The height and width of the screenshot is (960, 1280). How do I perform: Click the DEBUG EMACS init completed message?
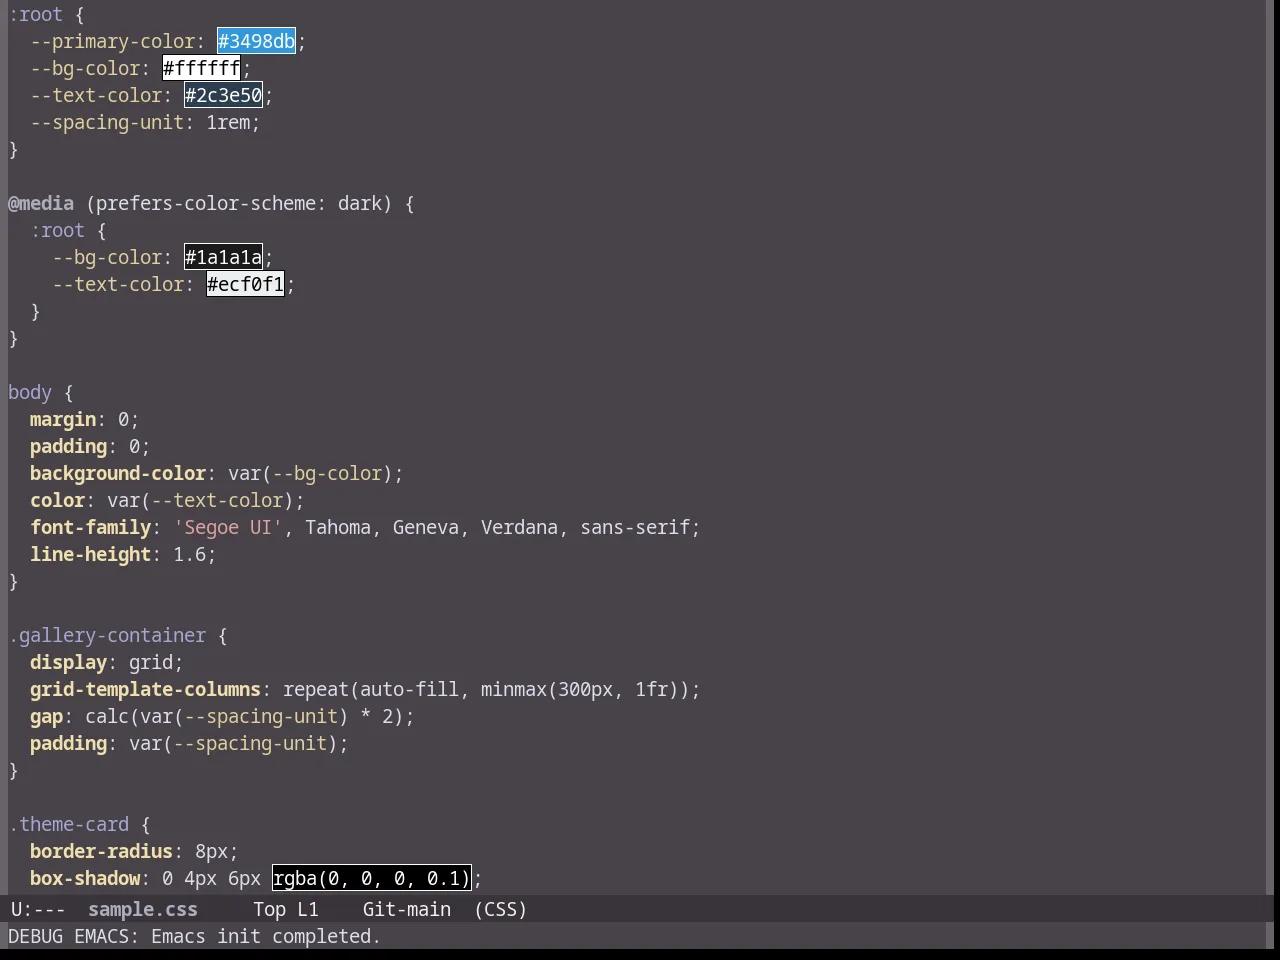(x=194, y=936)
